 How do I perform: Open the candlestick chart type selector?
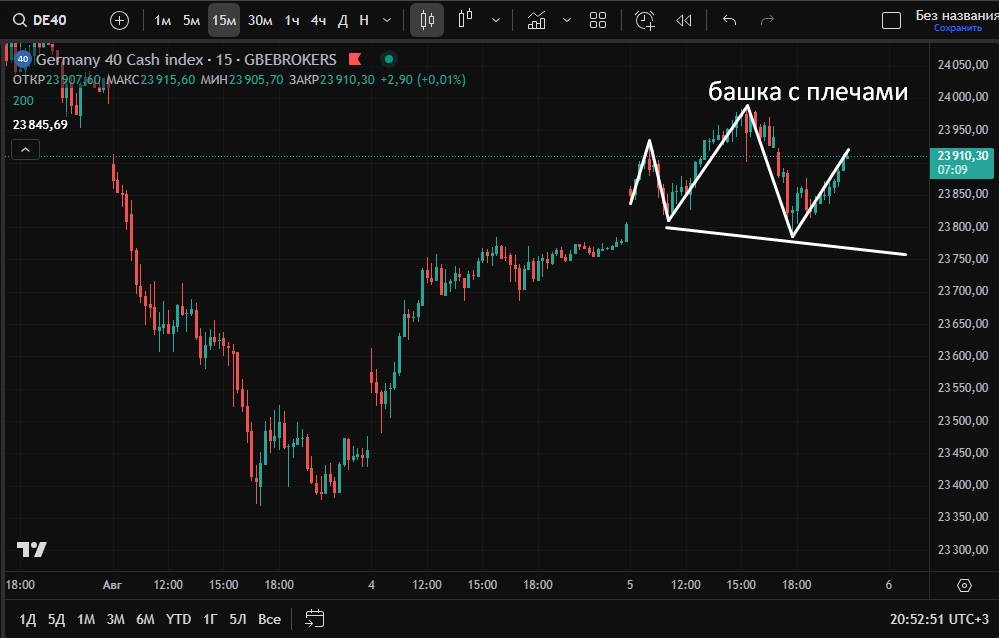point(427,20)
